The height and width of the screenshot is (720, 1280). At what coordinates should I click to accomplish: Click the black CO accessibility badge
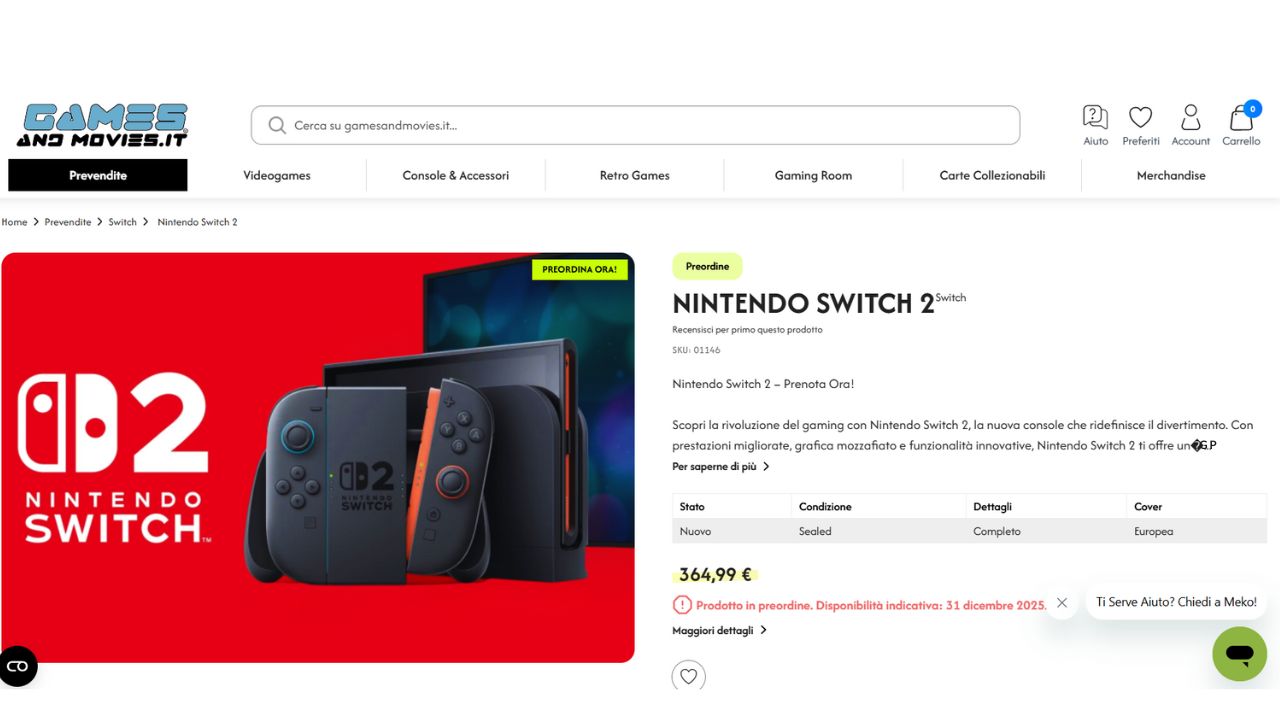[17, 666]
